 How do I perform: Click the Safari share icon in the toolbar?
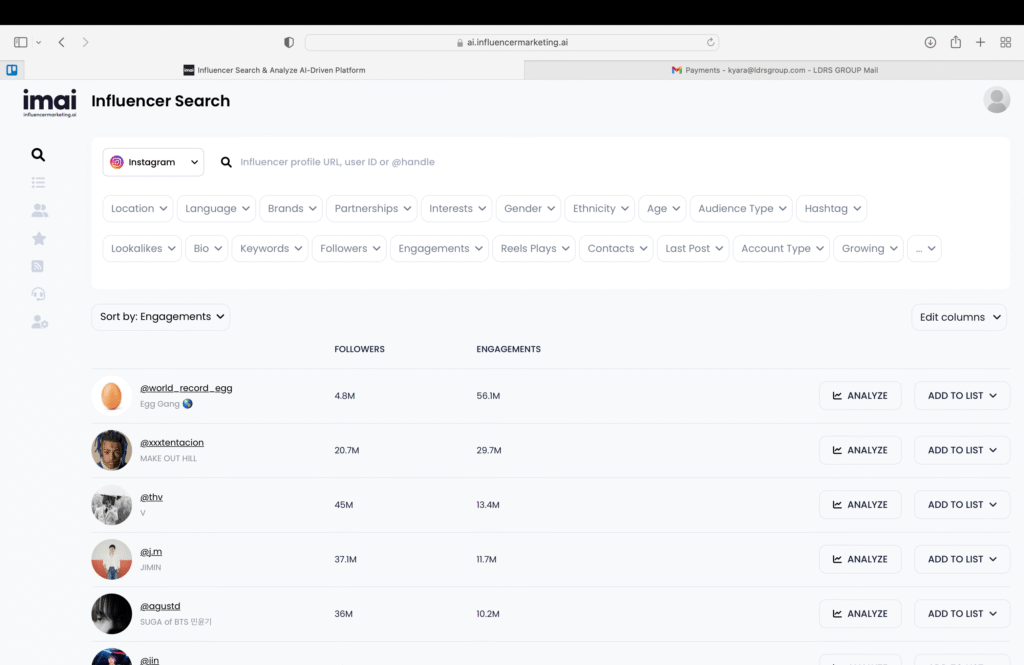[955, 42]
